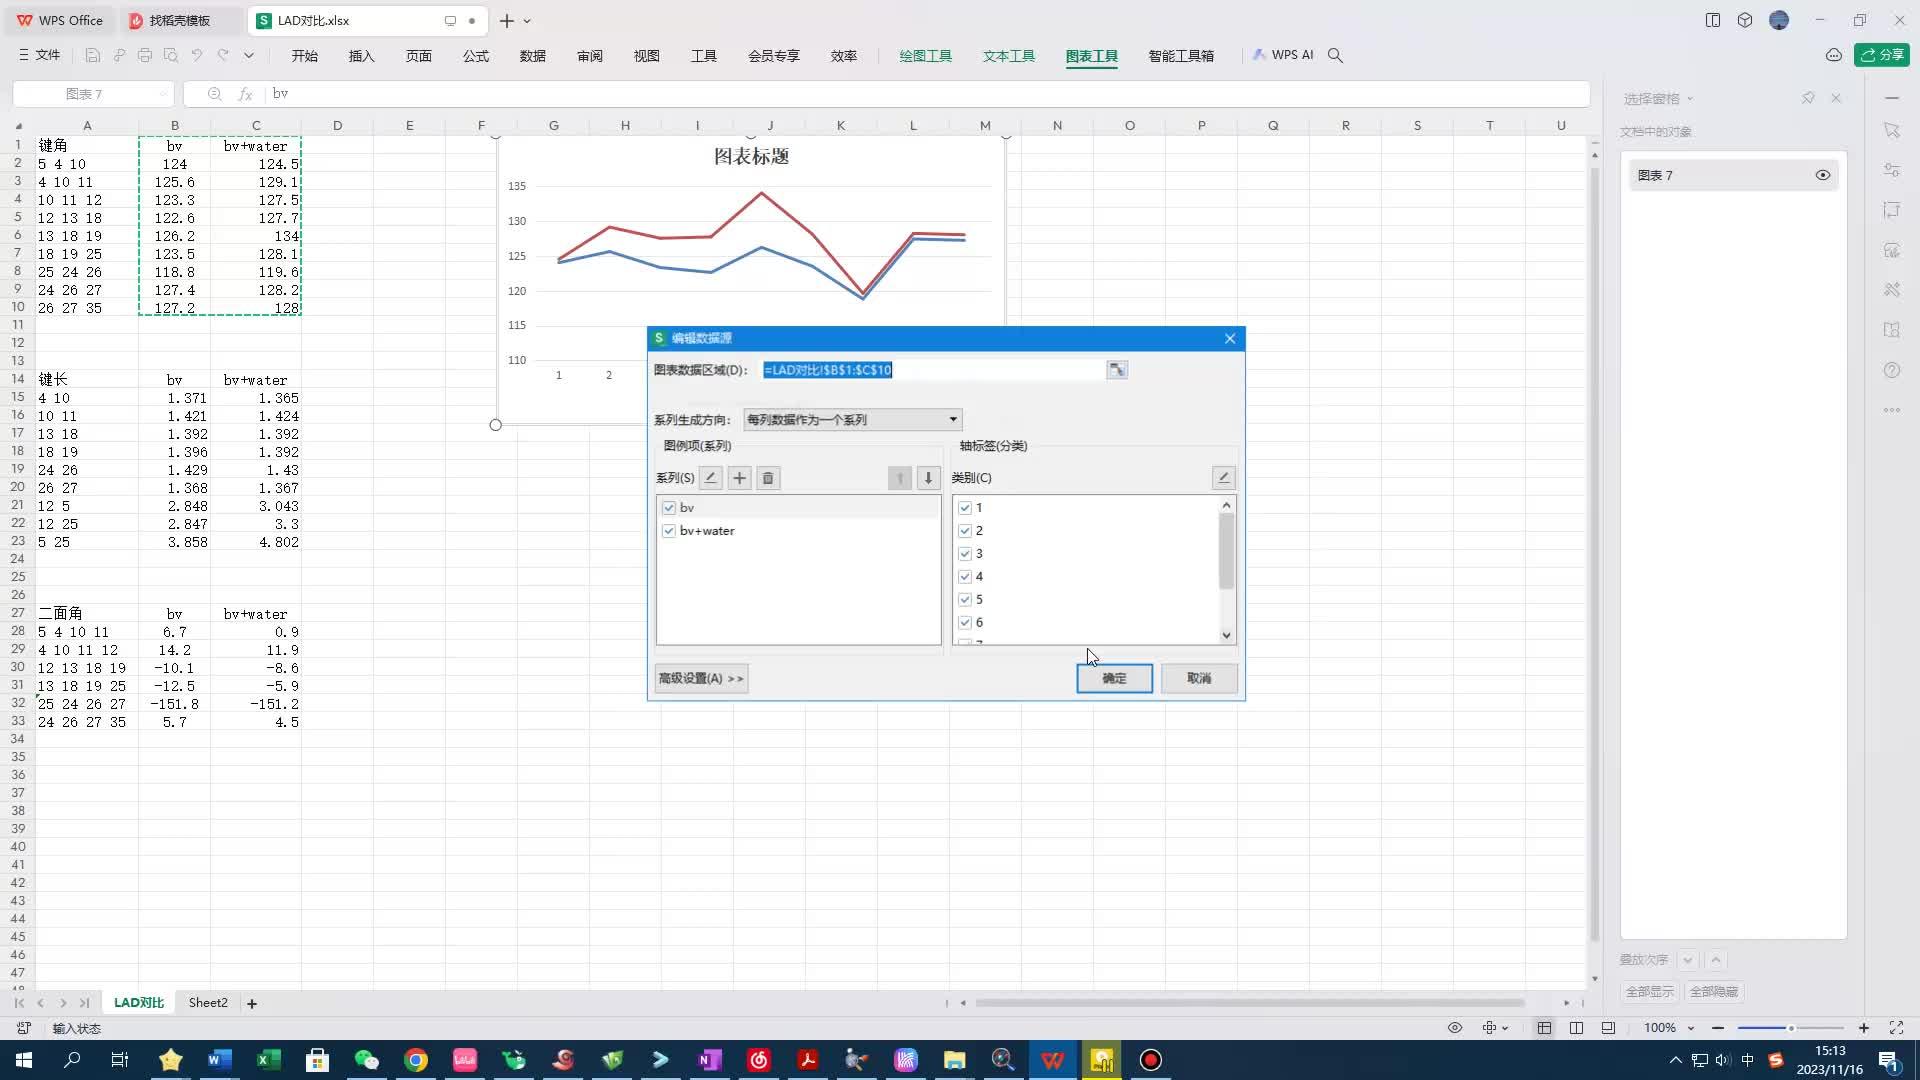
Task: Click the add sheet plus icon
Action: 252,1003
